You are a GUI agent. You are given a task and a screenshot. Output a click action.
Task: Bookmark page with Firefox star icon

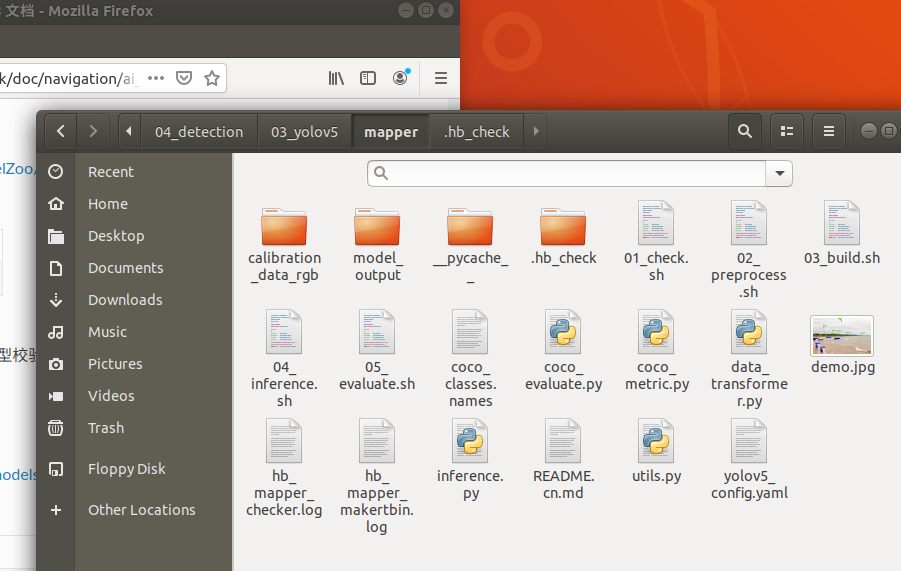(212, 78)
